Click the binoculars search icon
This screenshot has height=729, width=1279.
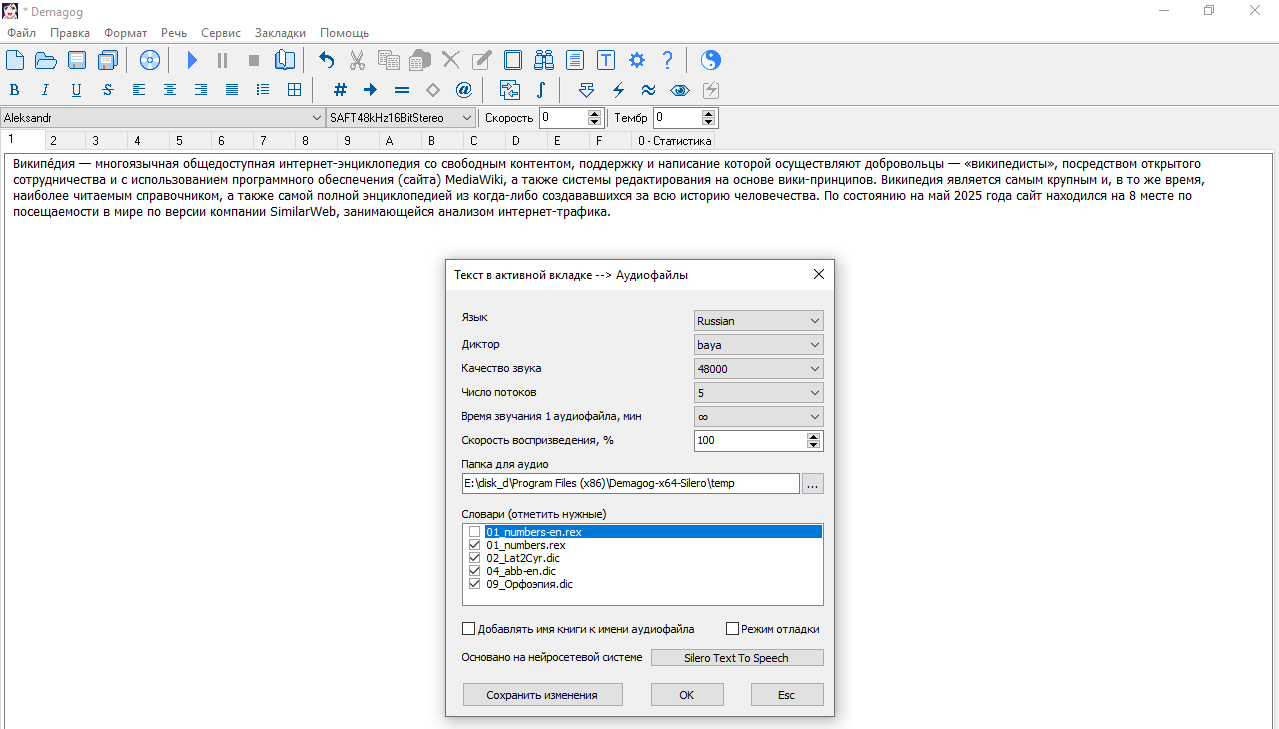(x=544, y=60)
